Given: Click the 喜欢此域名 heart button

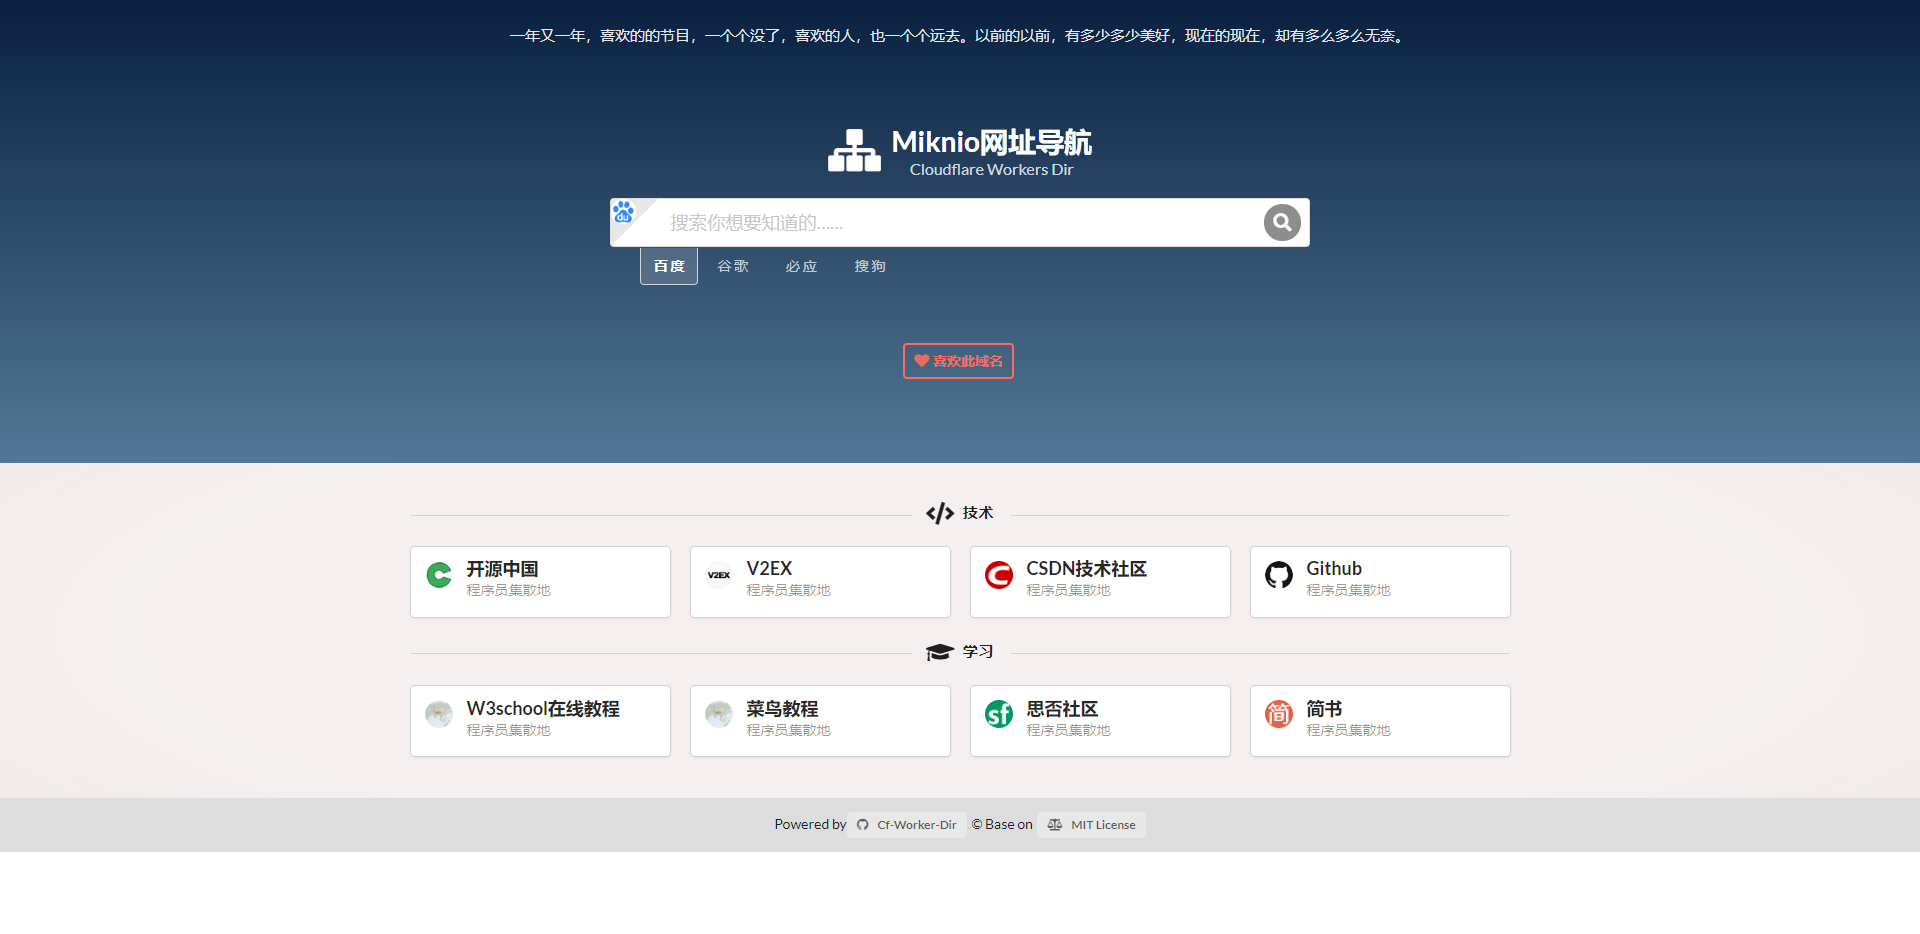Looking at the screenshot, I should click(957, 361).
